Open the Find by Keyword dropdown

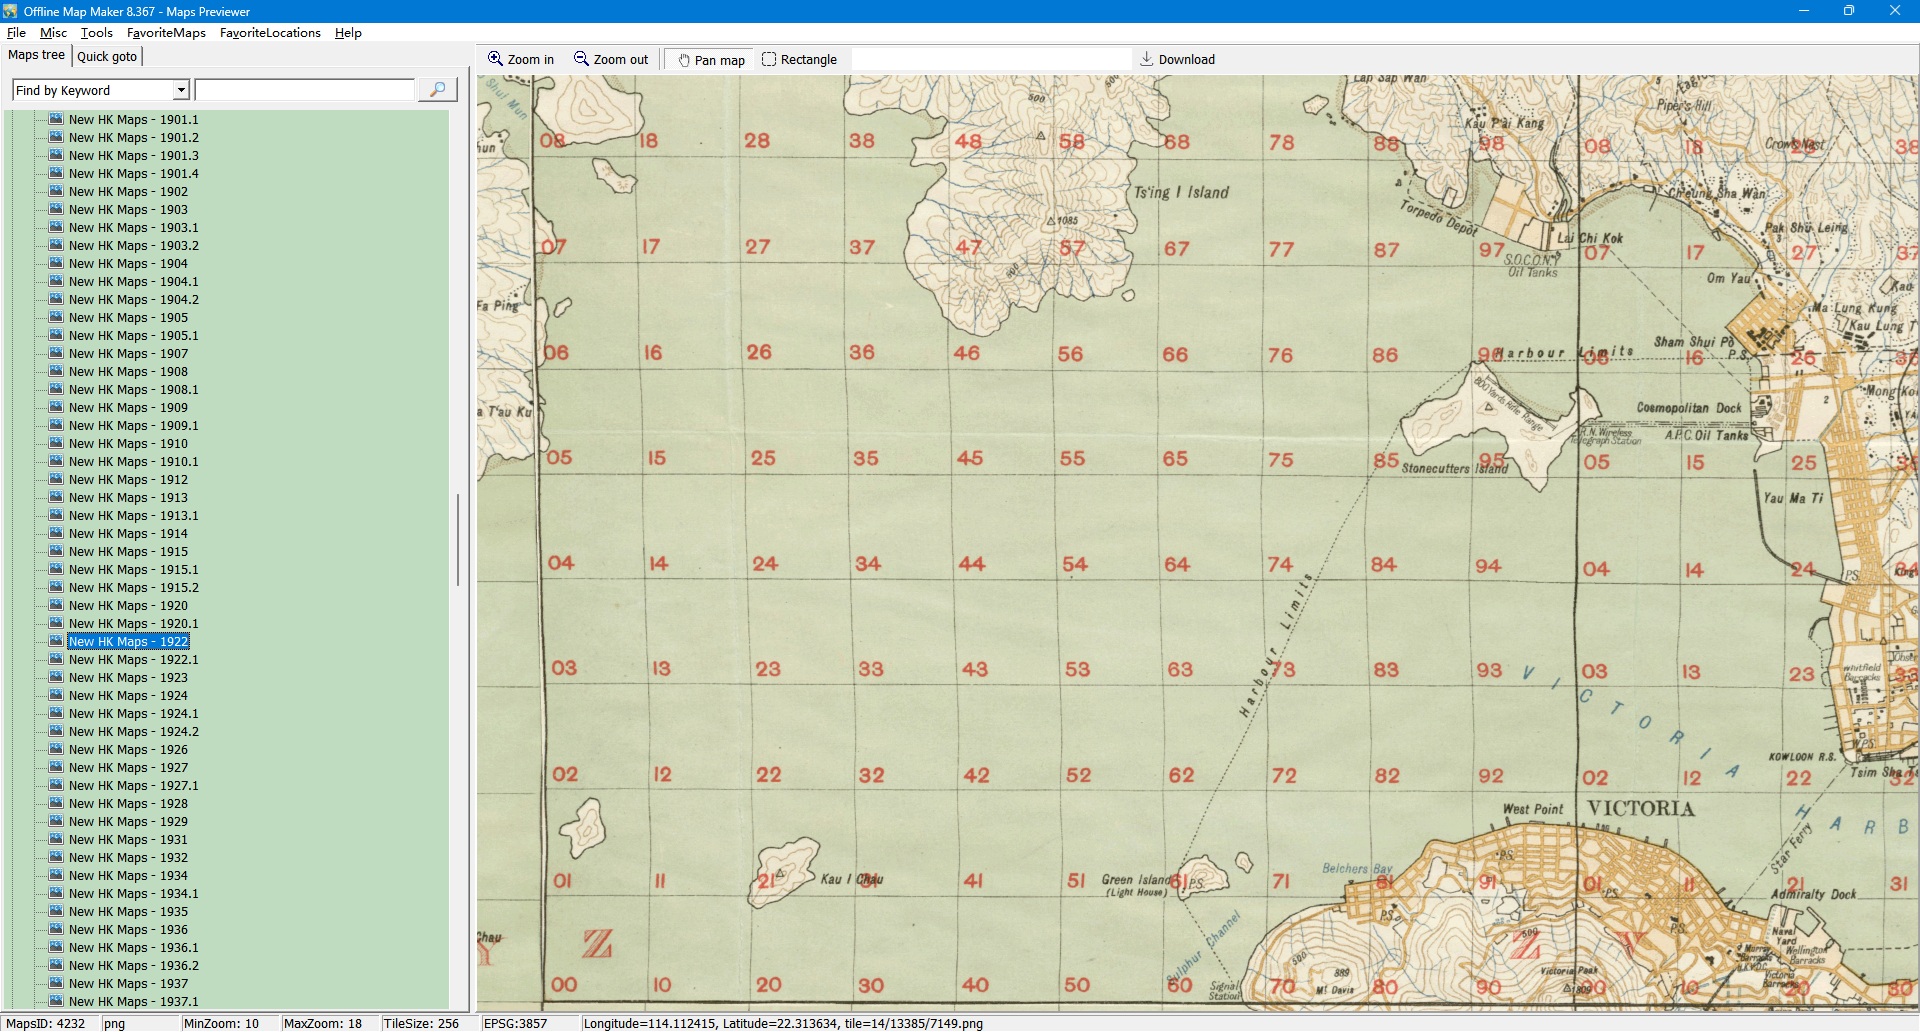pyautogui.click(x=181, y=90)
